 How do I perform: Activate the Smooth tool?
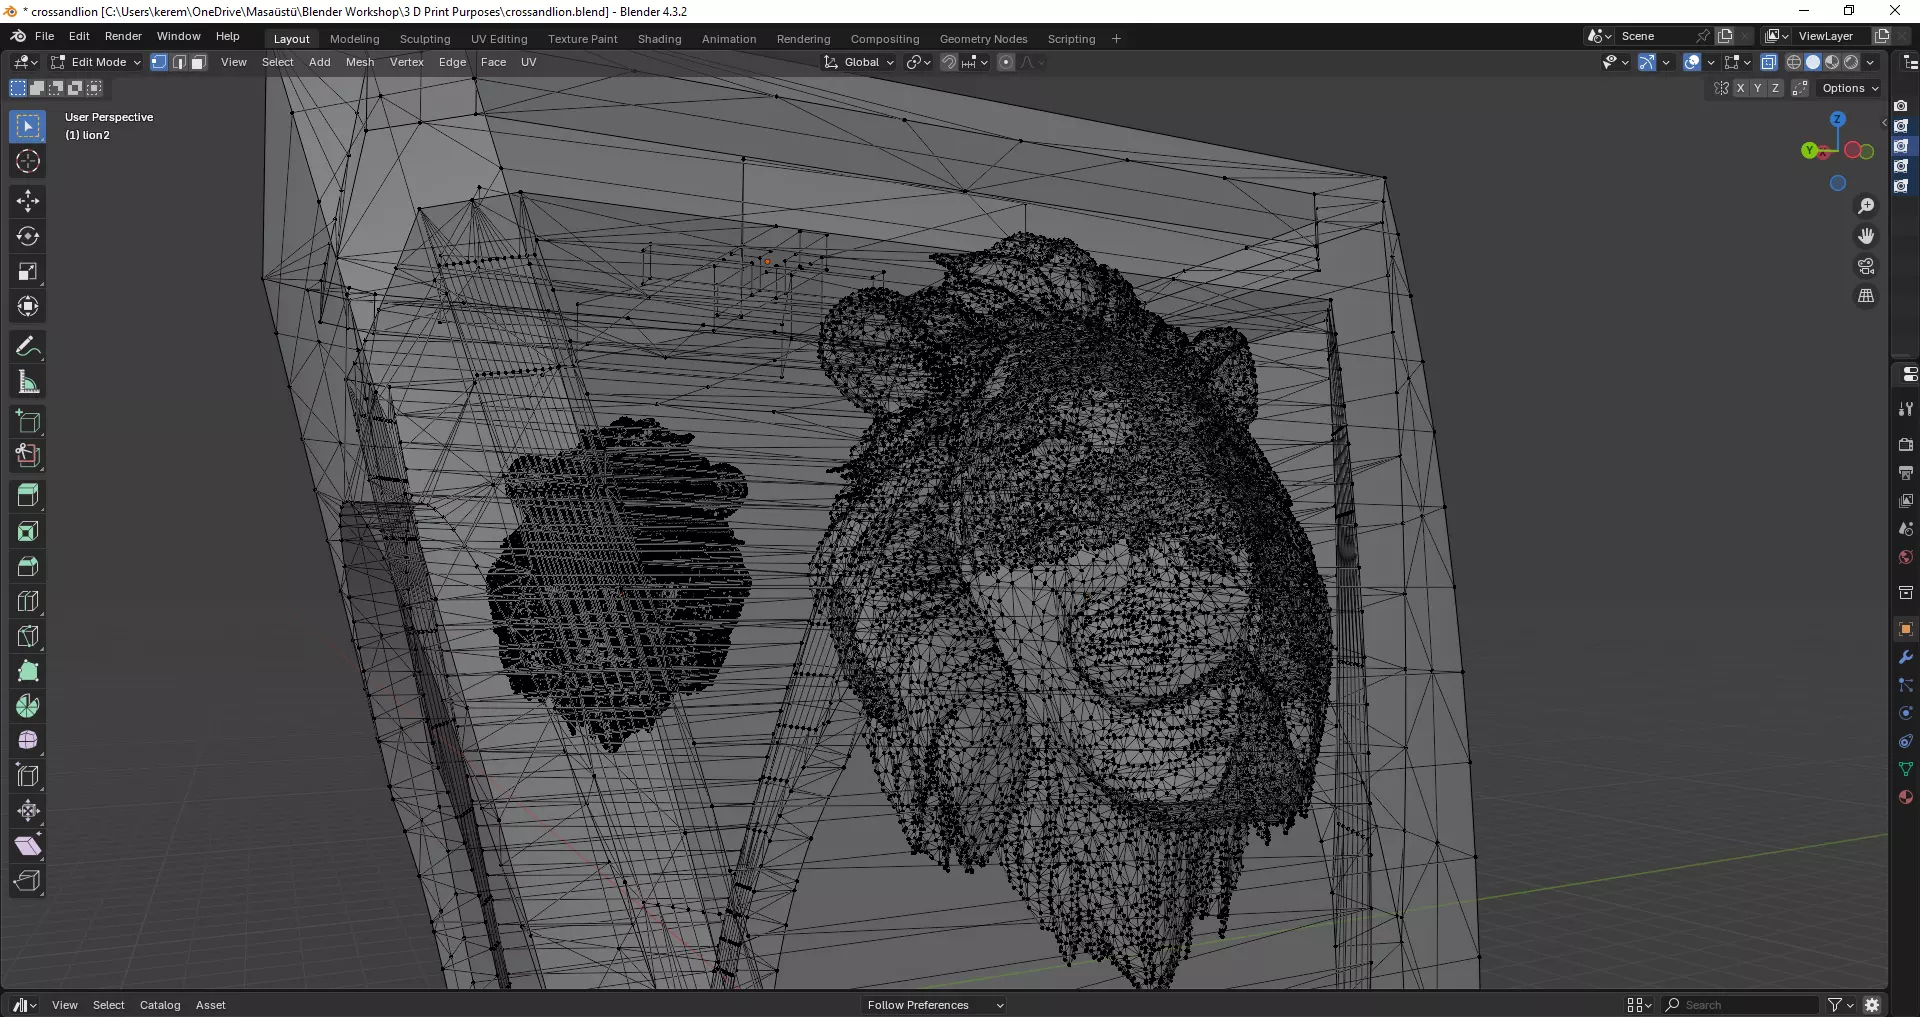coord(28,741)
